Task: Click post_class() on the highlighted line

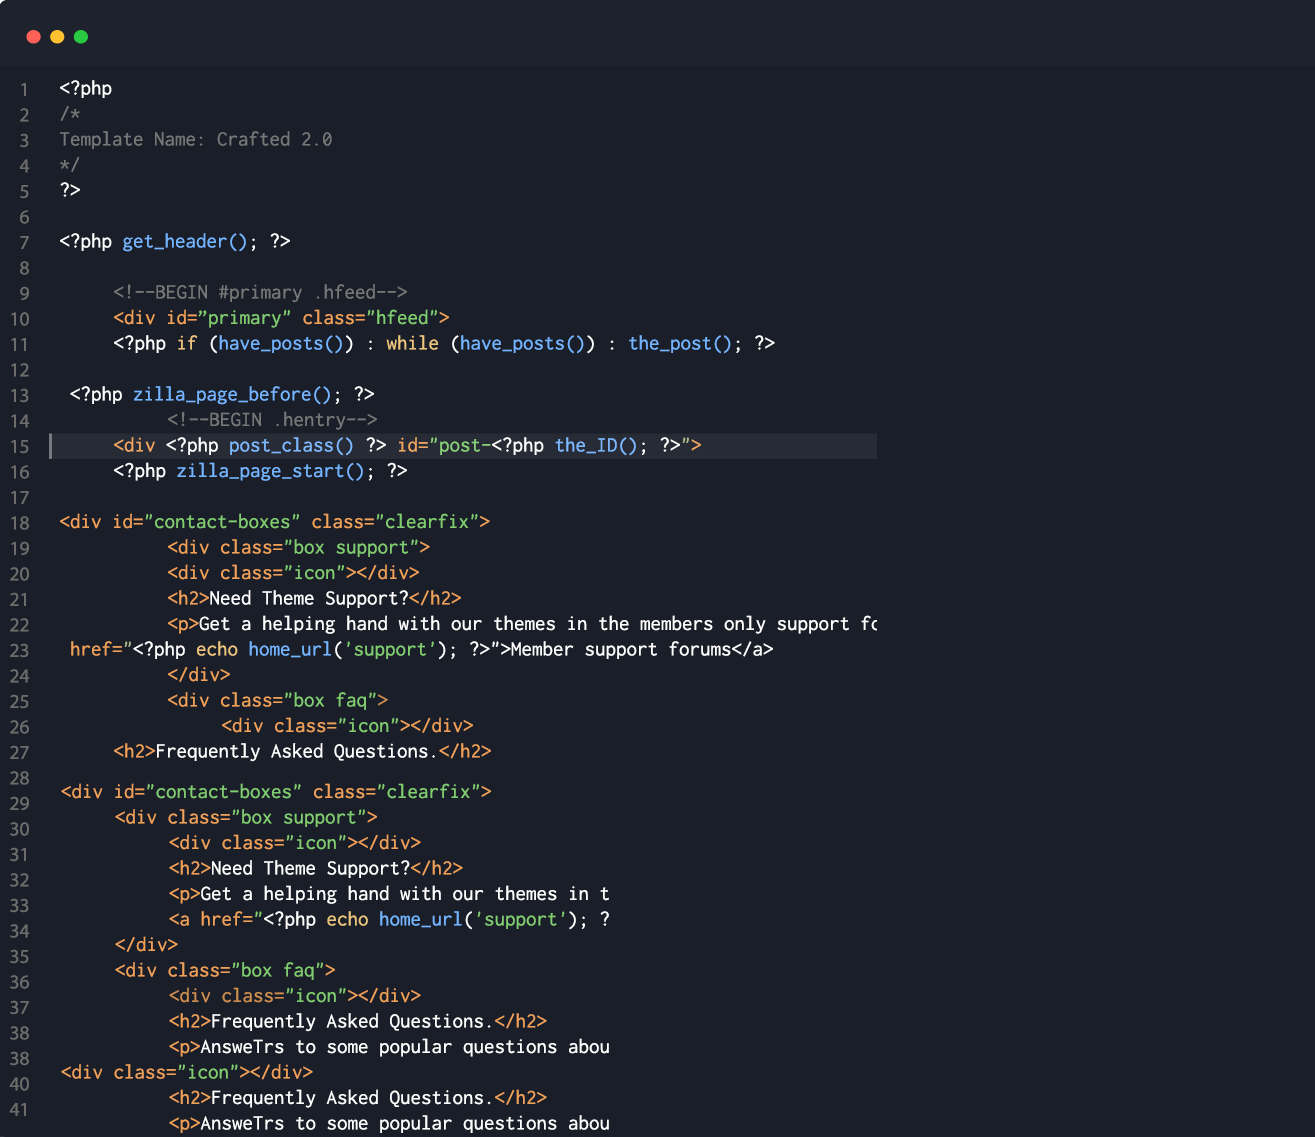Action: (x=290, y=446)
